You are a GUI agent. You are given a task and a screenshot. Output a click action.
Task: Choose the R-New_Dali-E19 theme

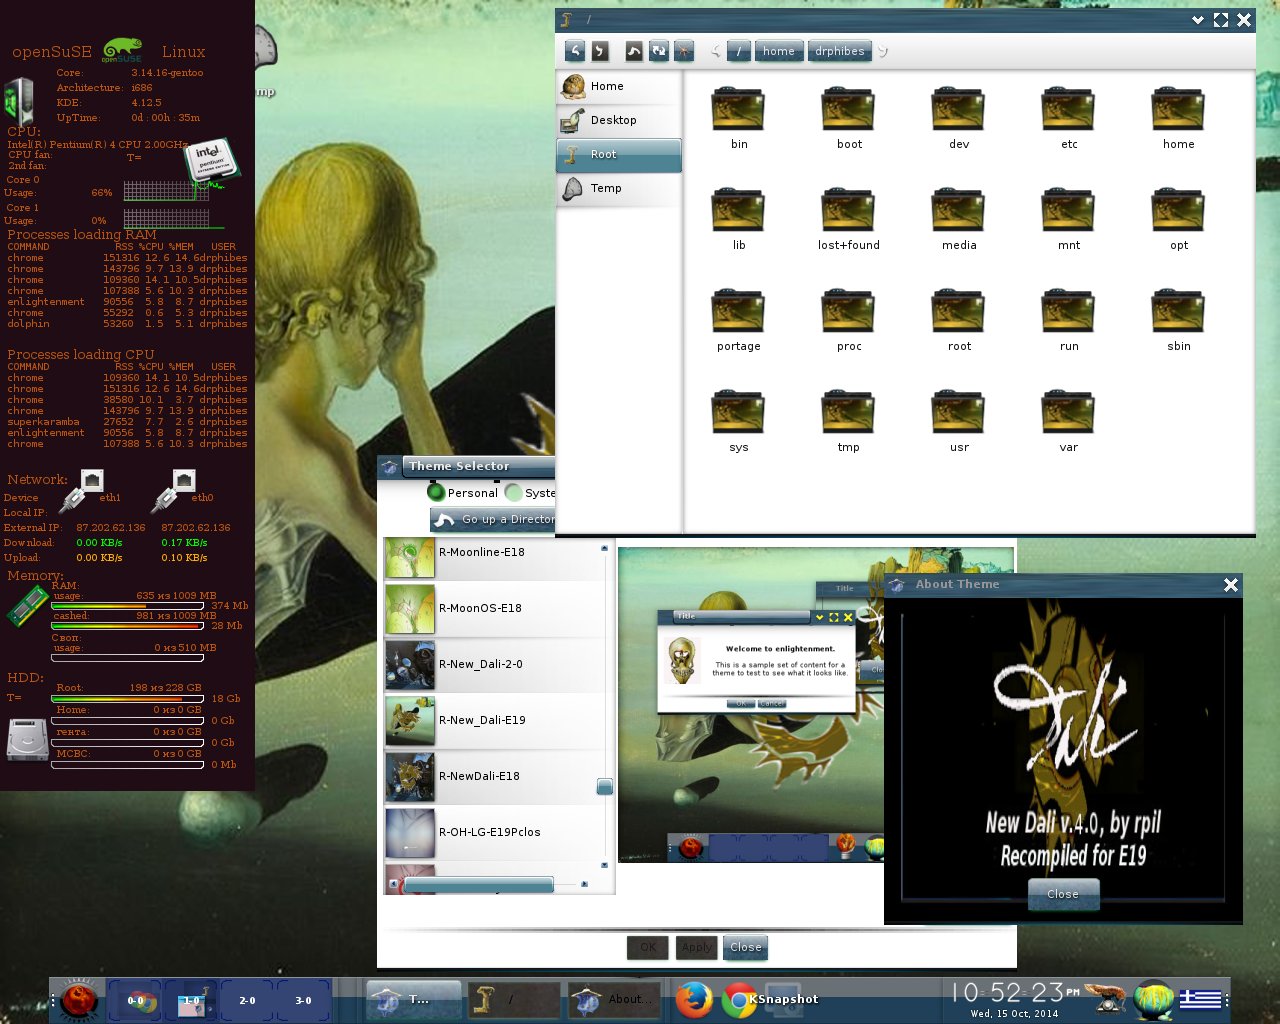pyautogui.click(x=494, y=721)
